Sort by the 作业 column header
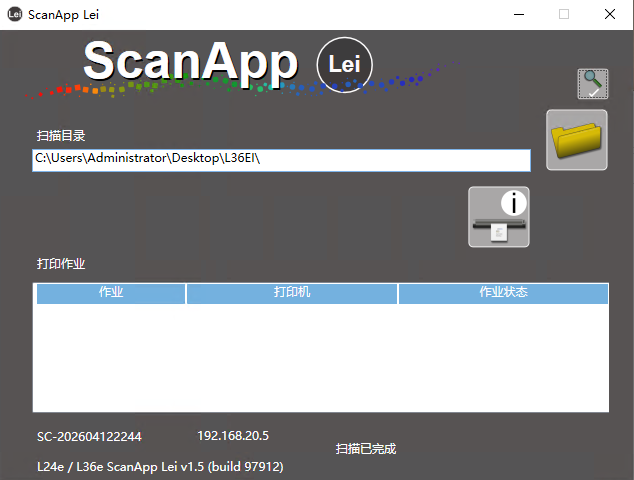 click(x=111, y=293)
